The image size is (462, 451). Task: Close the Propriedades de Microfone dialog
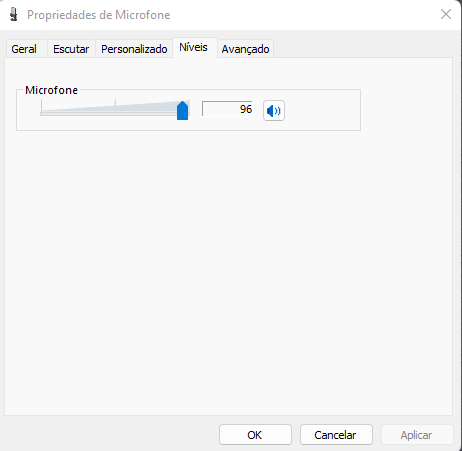click(446, 14)
